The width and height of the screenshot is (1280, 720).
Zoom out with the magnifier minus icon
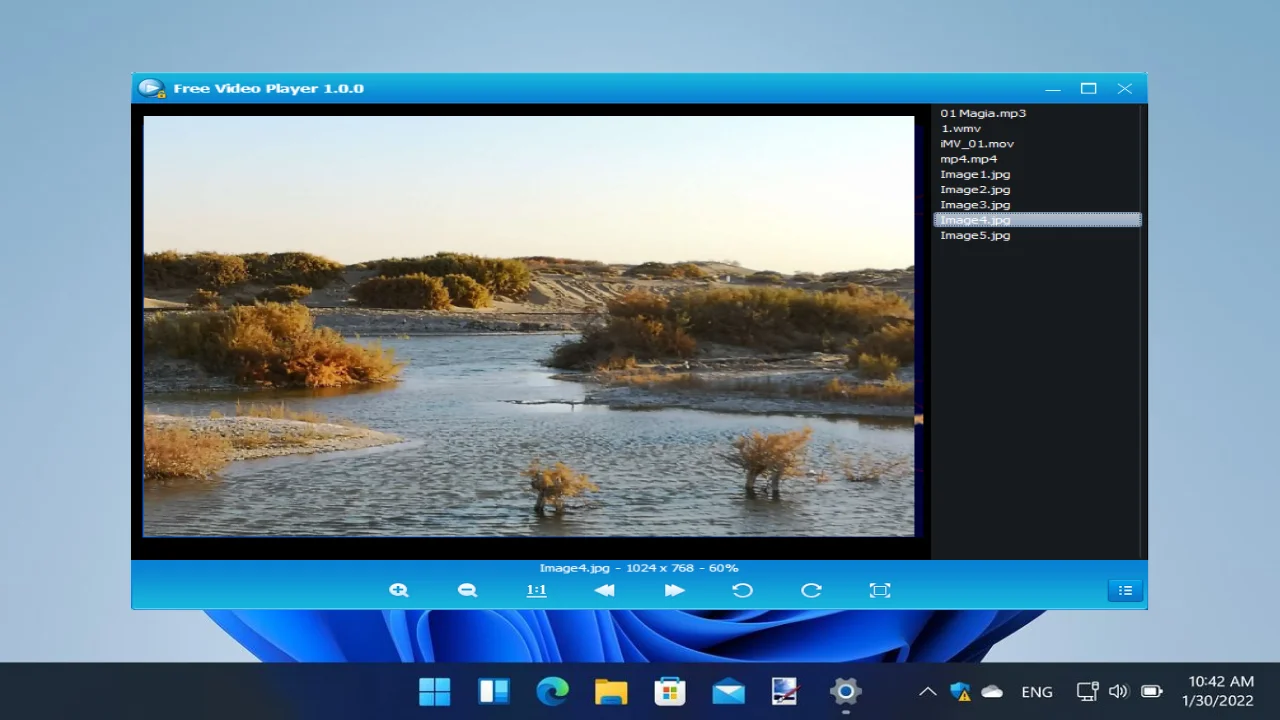(x=467, y=590)
